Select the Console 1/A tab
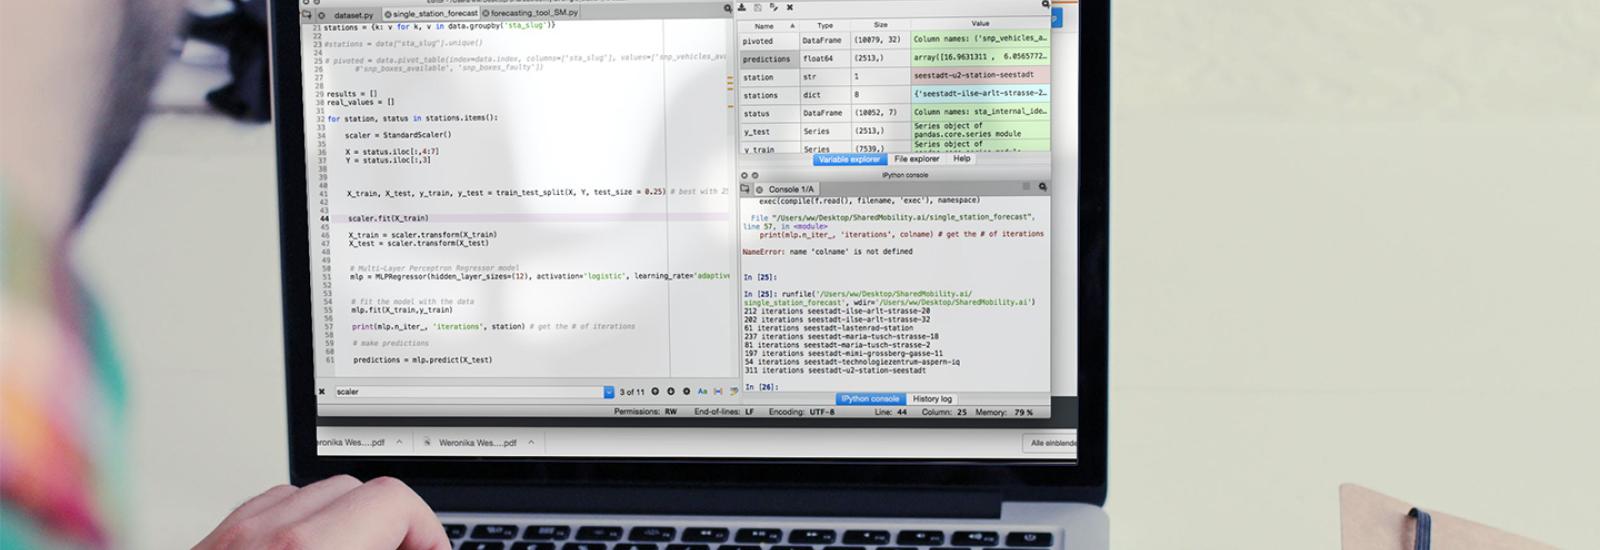The width and height of the screenshot is (1600, 550). point(786,189)
